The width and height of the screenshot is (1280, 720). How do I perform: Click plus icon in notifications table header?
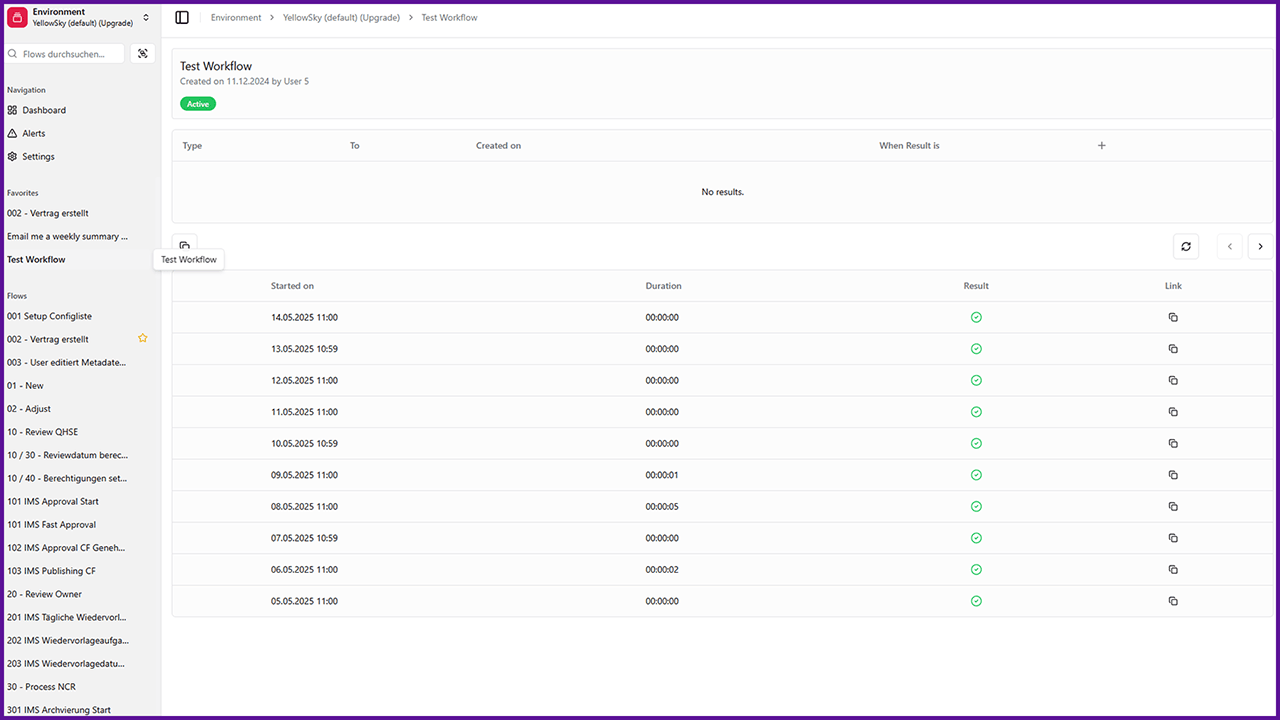[1102, 146]
